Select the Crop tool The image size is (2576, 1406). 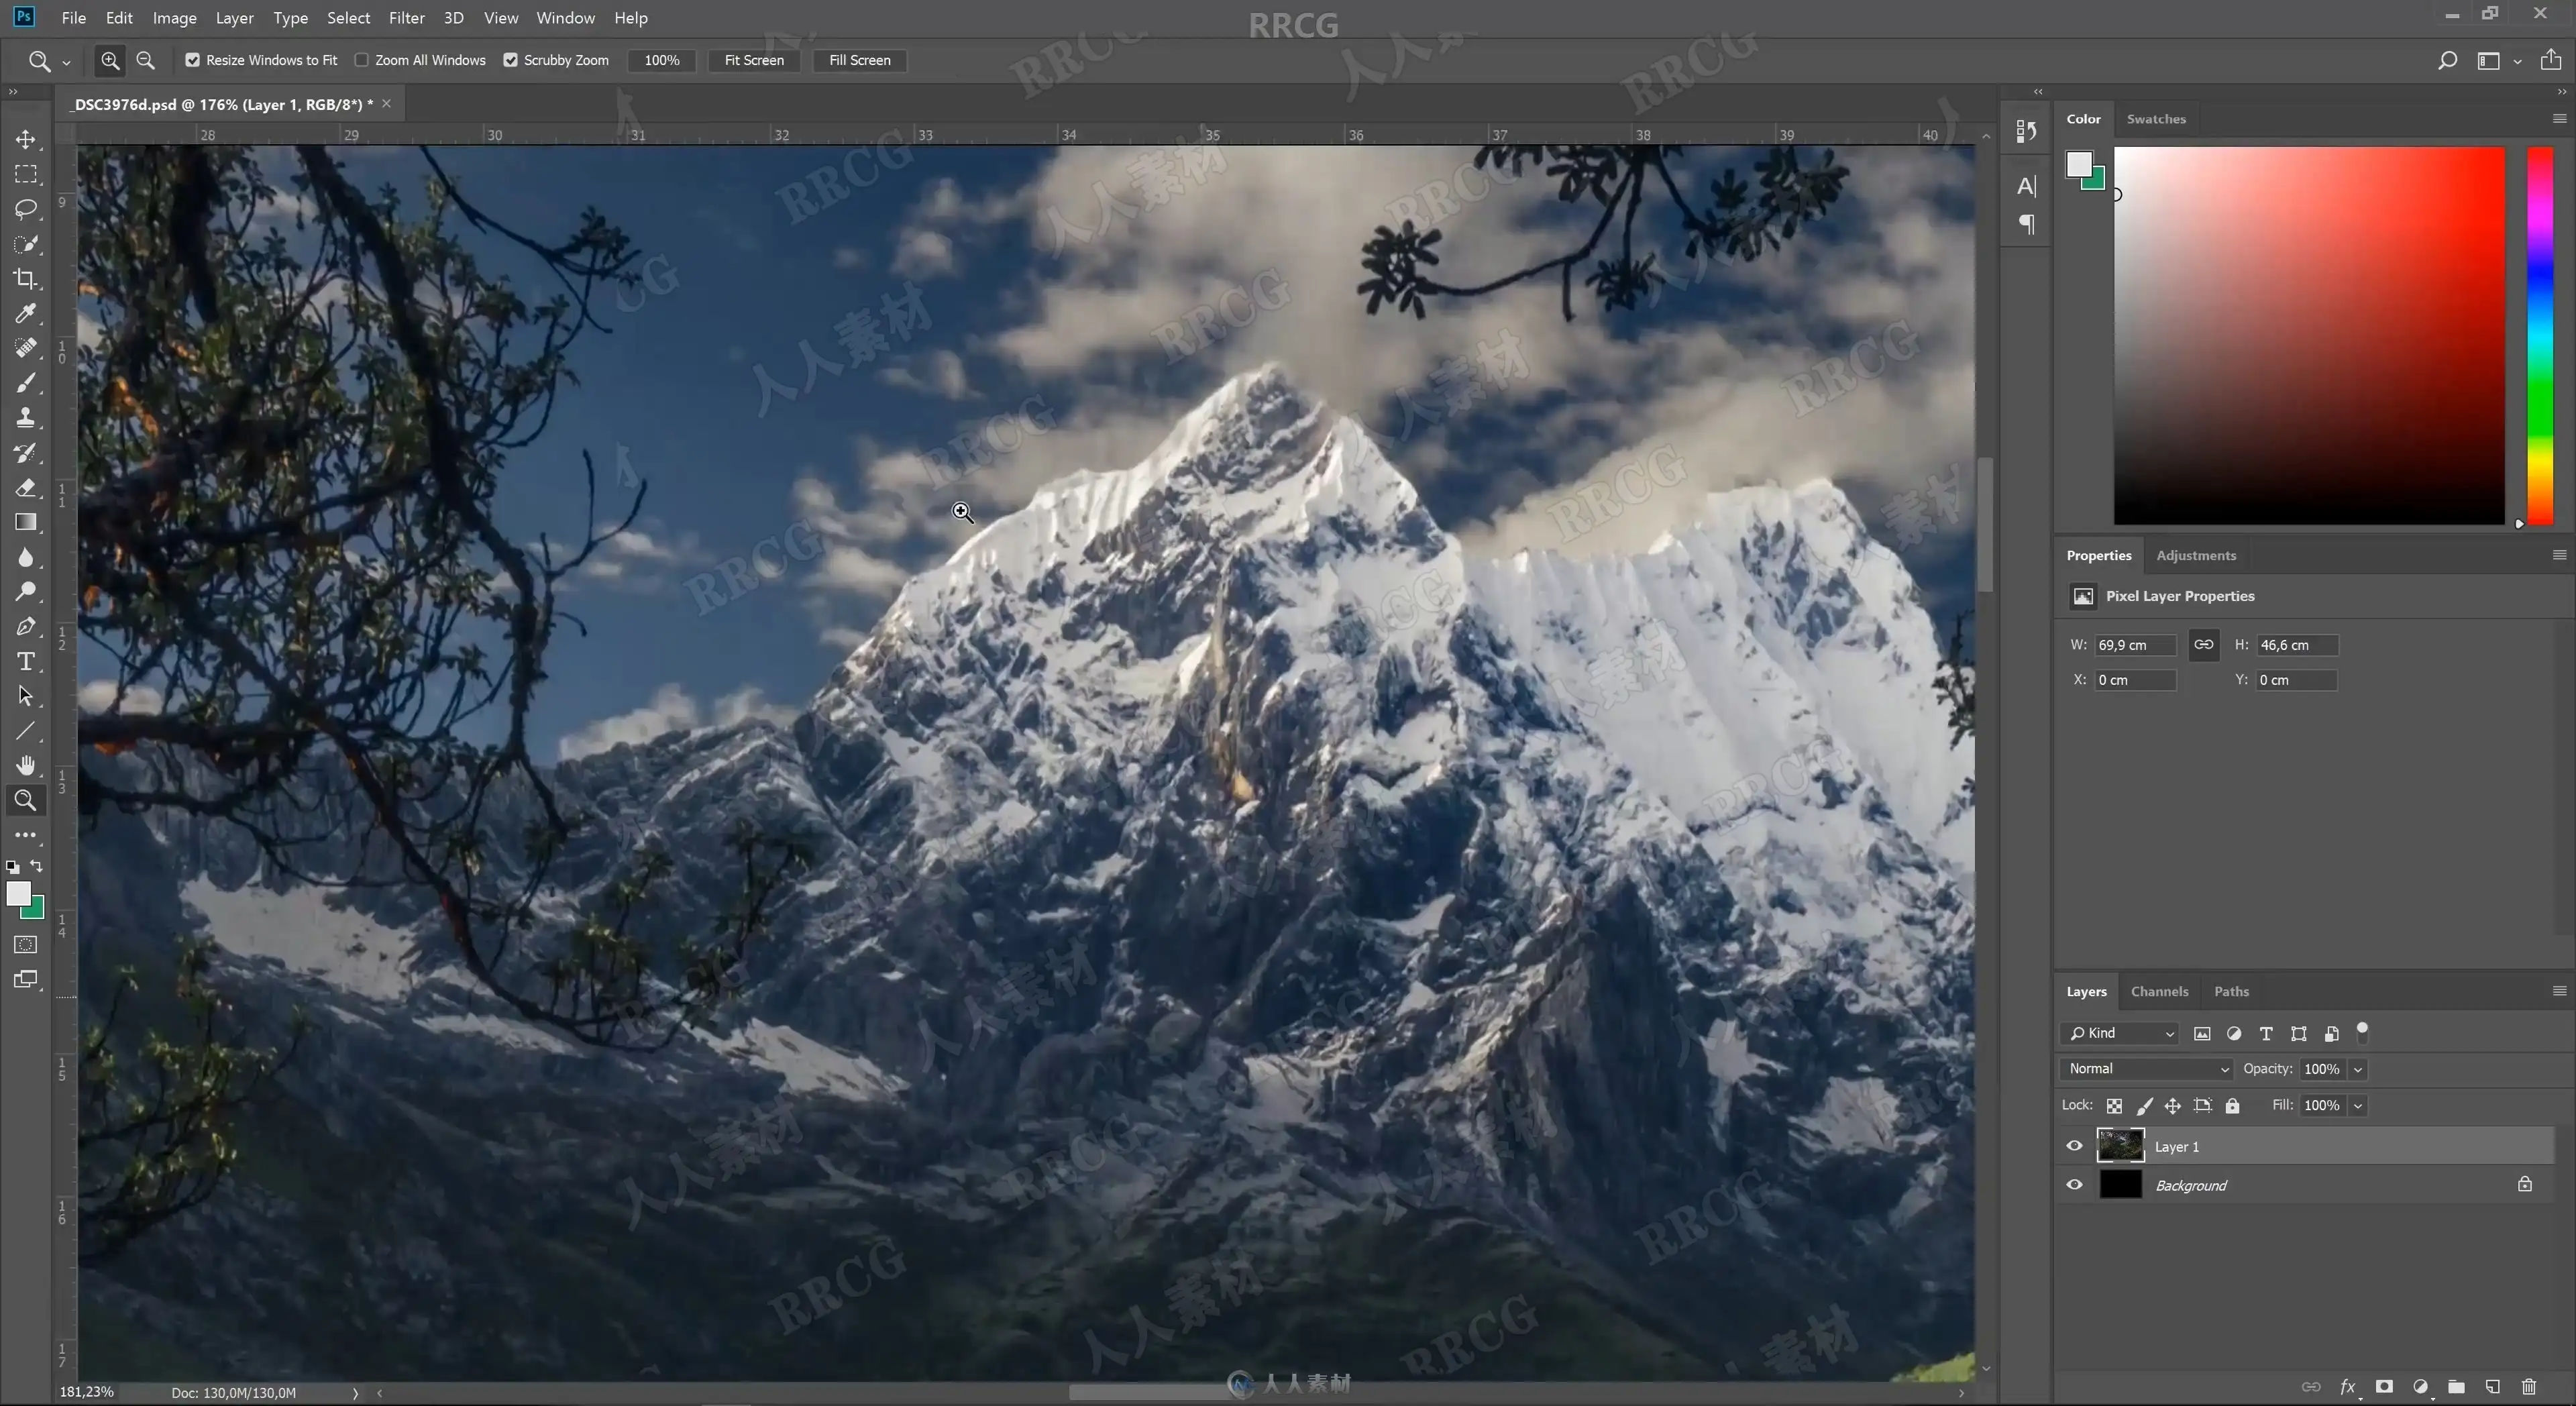pos(25,279)
